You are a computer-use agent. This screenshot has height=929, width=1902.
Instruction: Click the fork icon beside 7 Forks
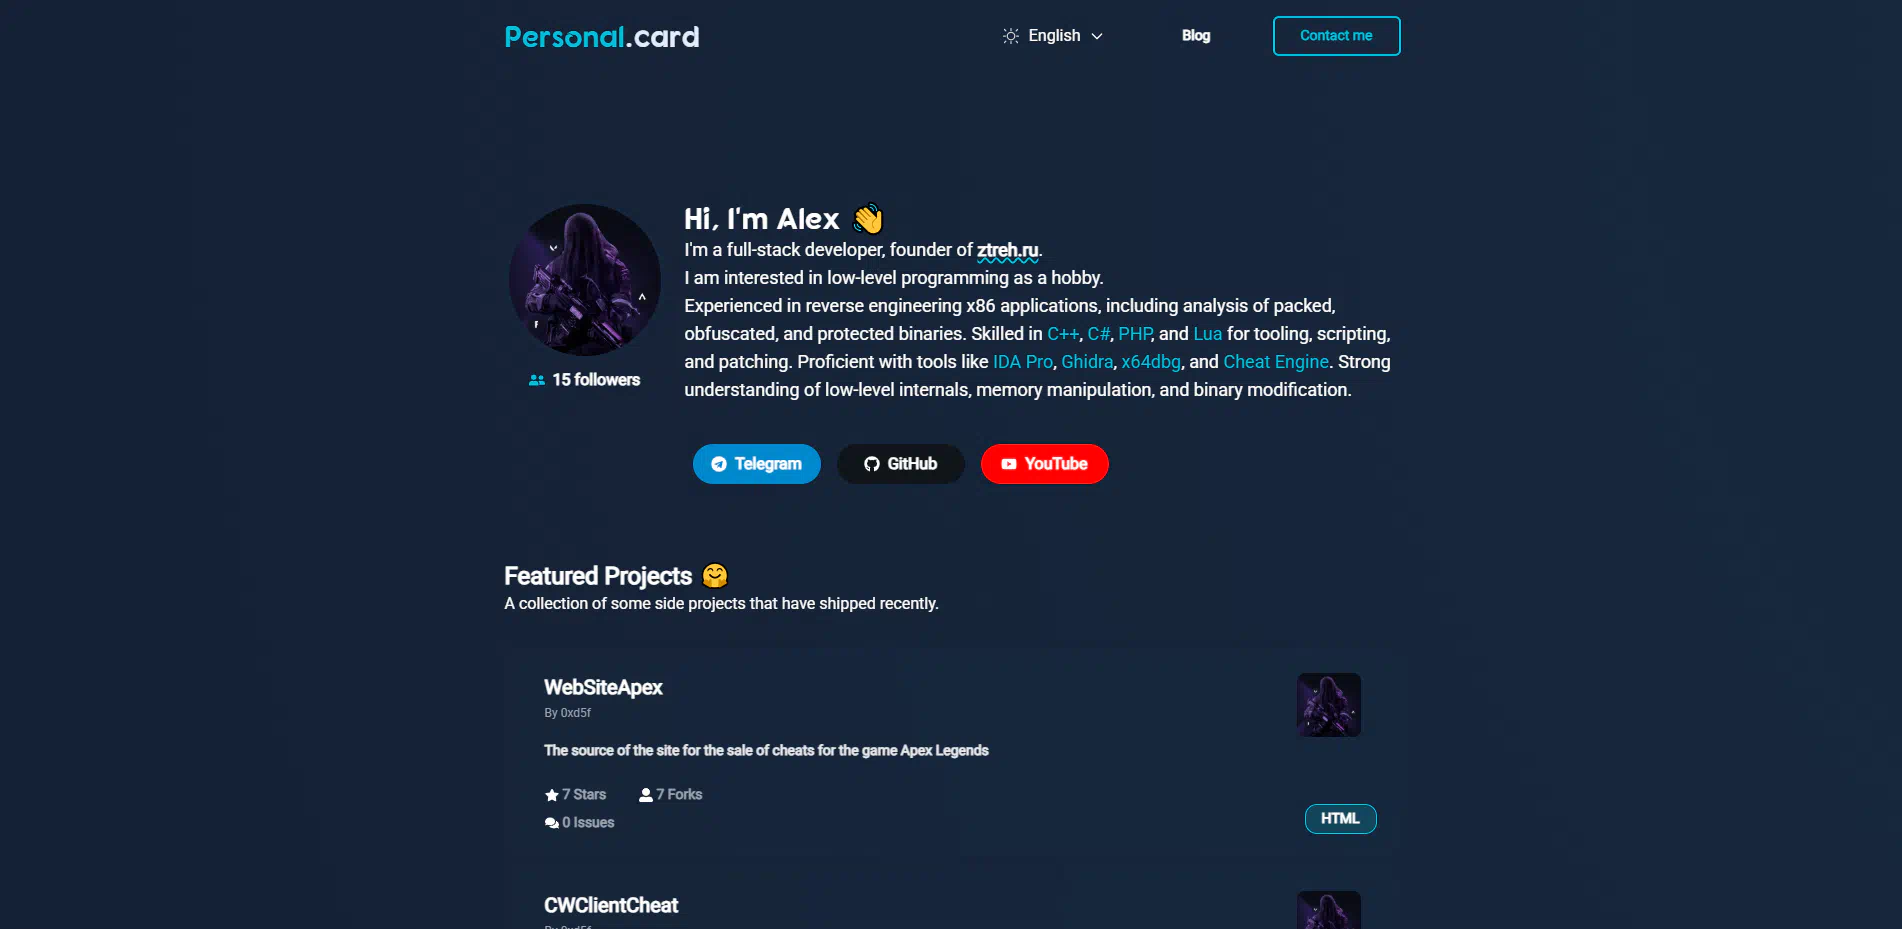coord(646,795)
